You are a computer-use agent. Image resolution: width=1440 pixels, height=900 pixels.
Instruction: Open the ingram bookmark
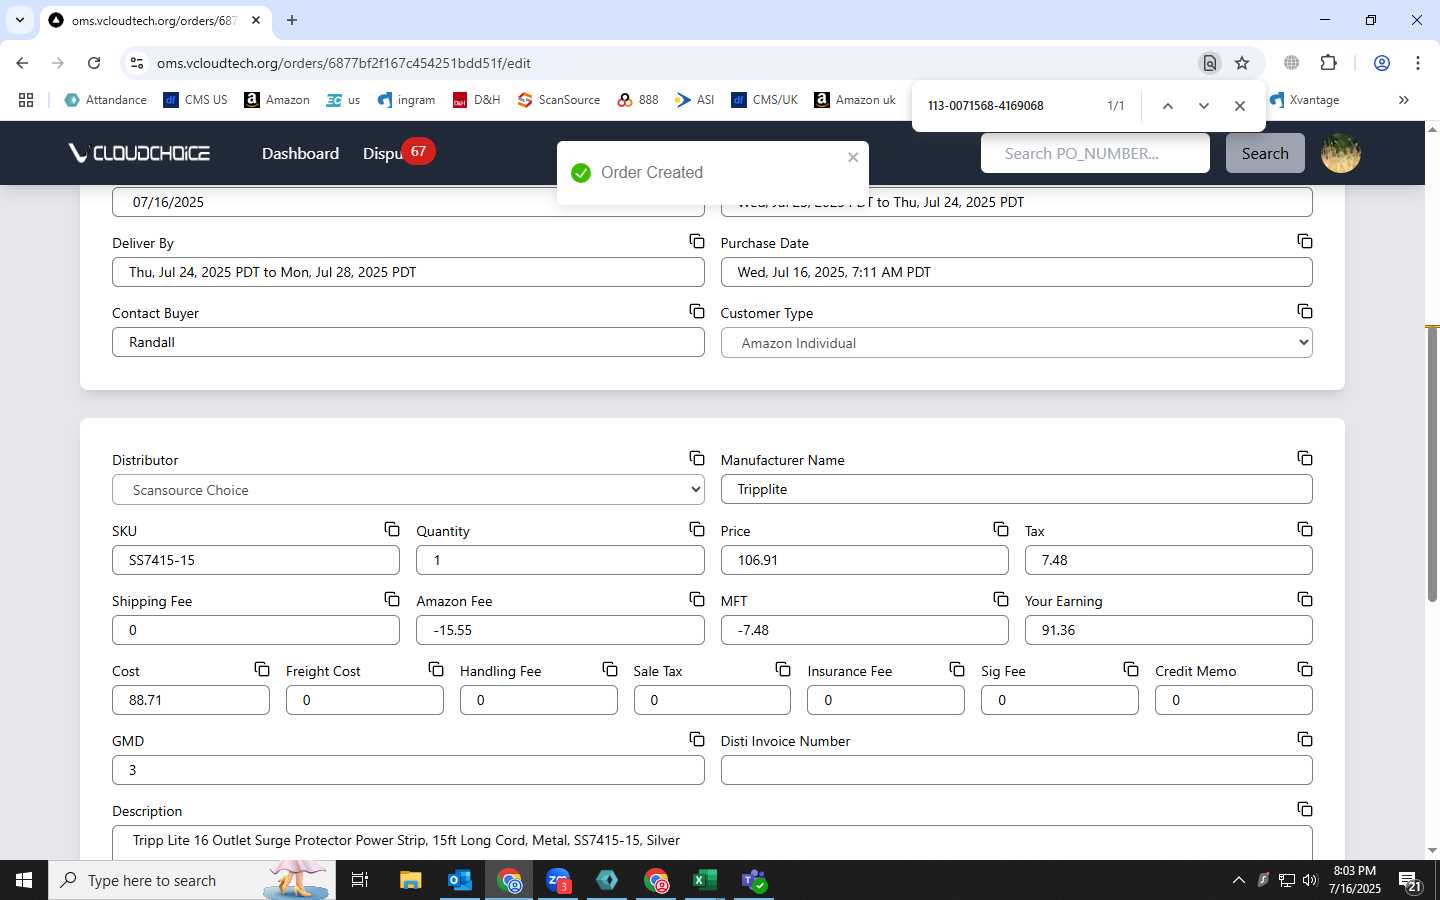406,100
